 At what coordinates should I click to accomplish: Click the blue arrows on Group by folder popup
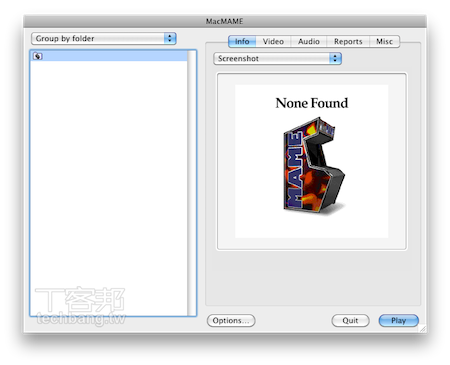pyautogui.click(x=170, y=38)
